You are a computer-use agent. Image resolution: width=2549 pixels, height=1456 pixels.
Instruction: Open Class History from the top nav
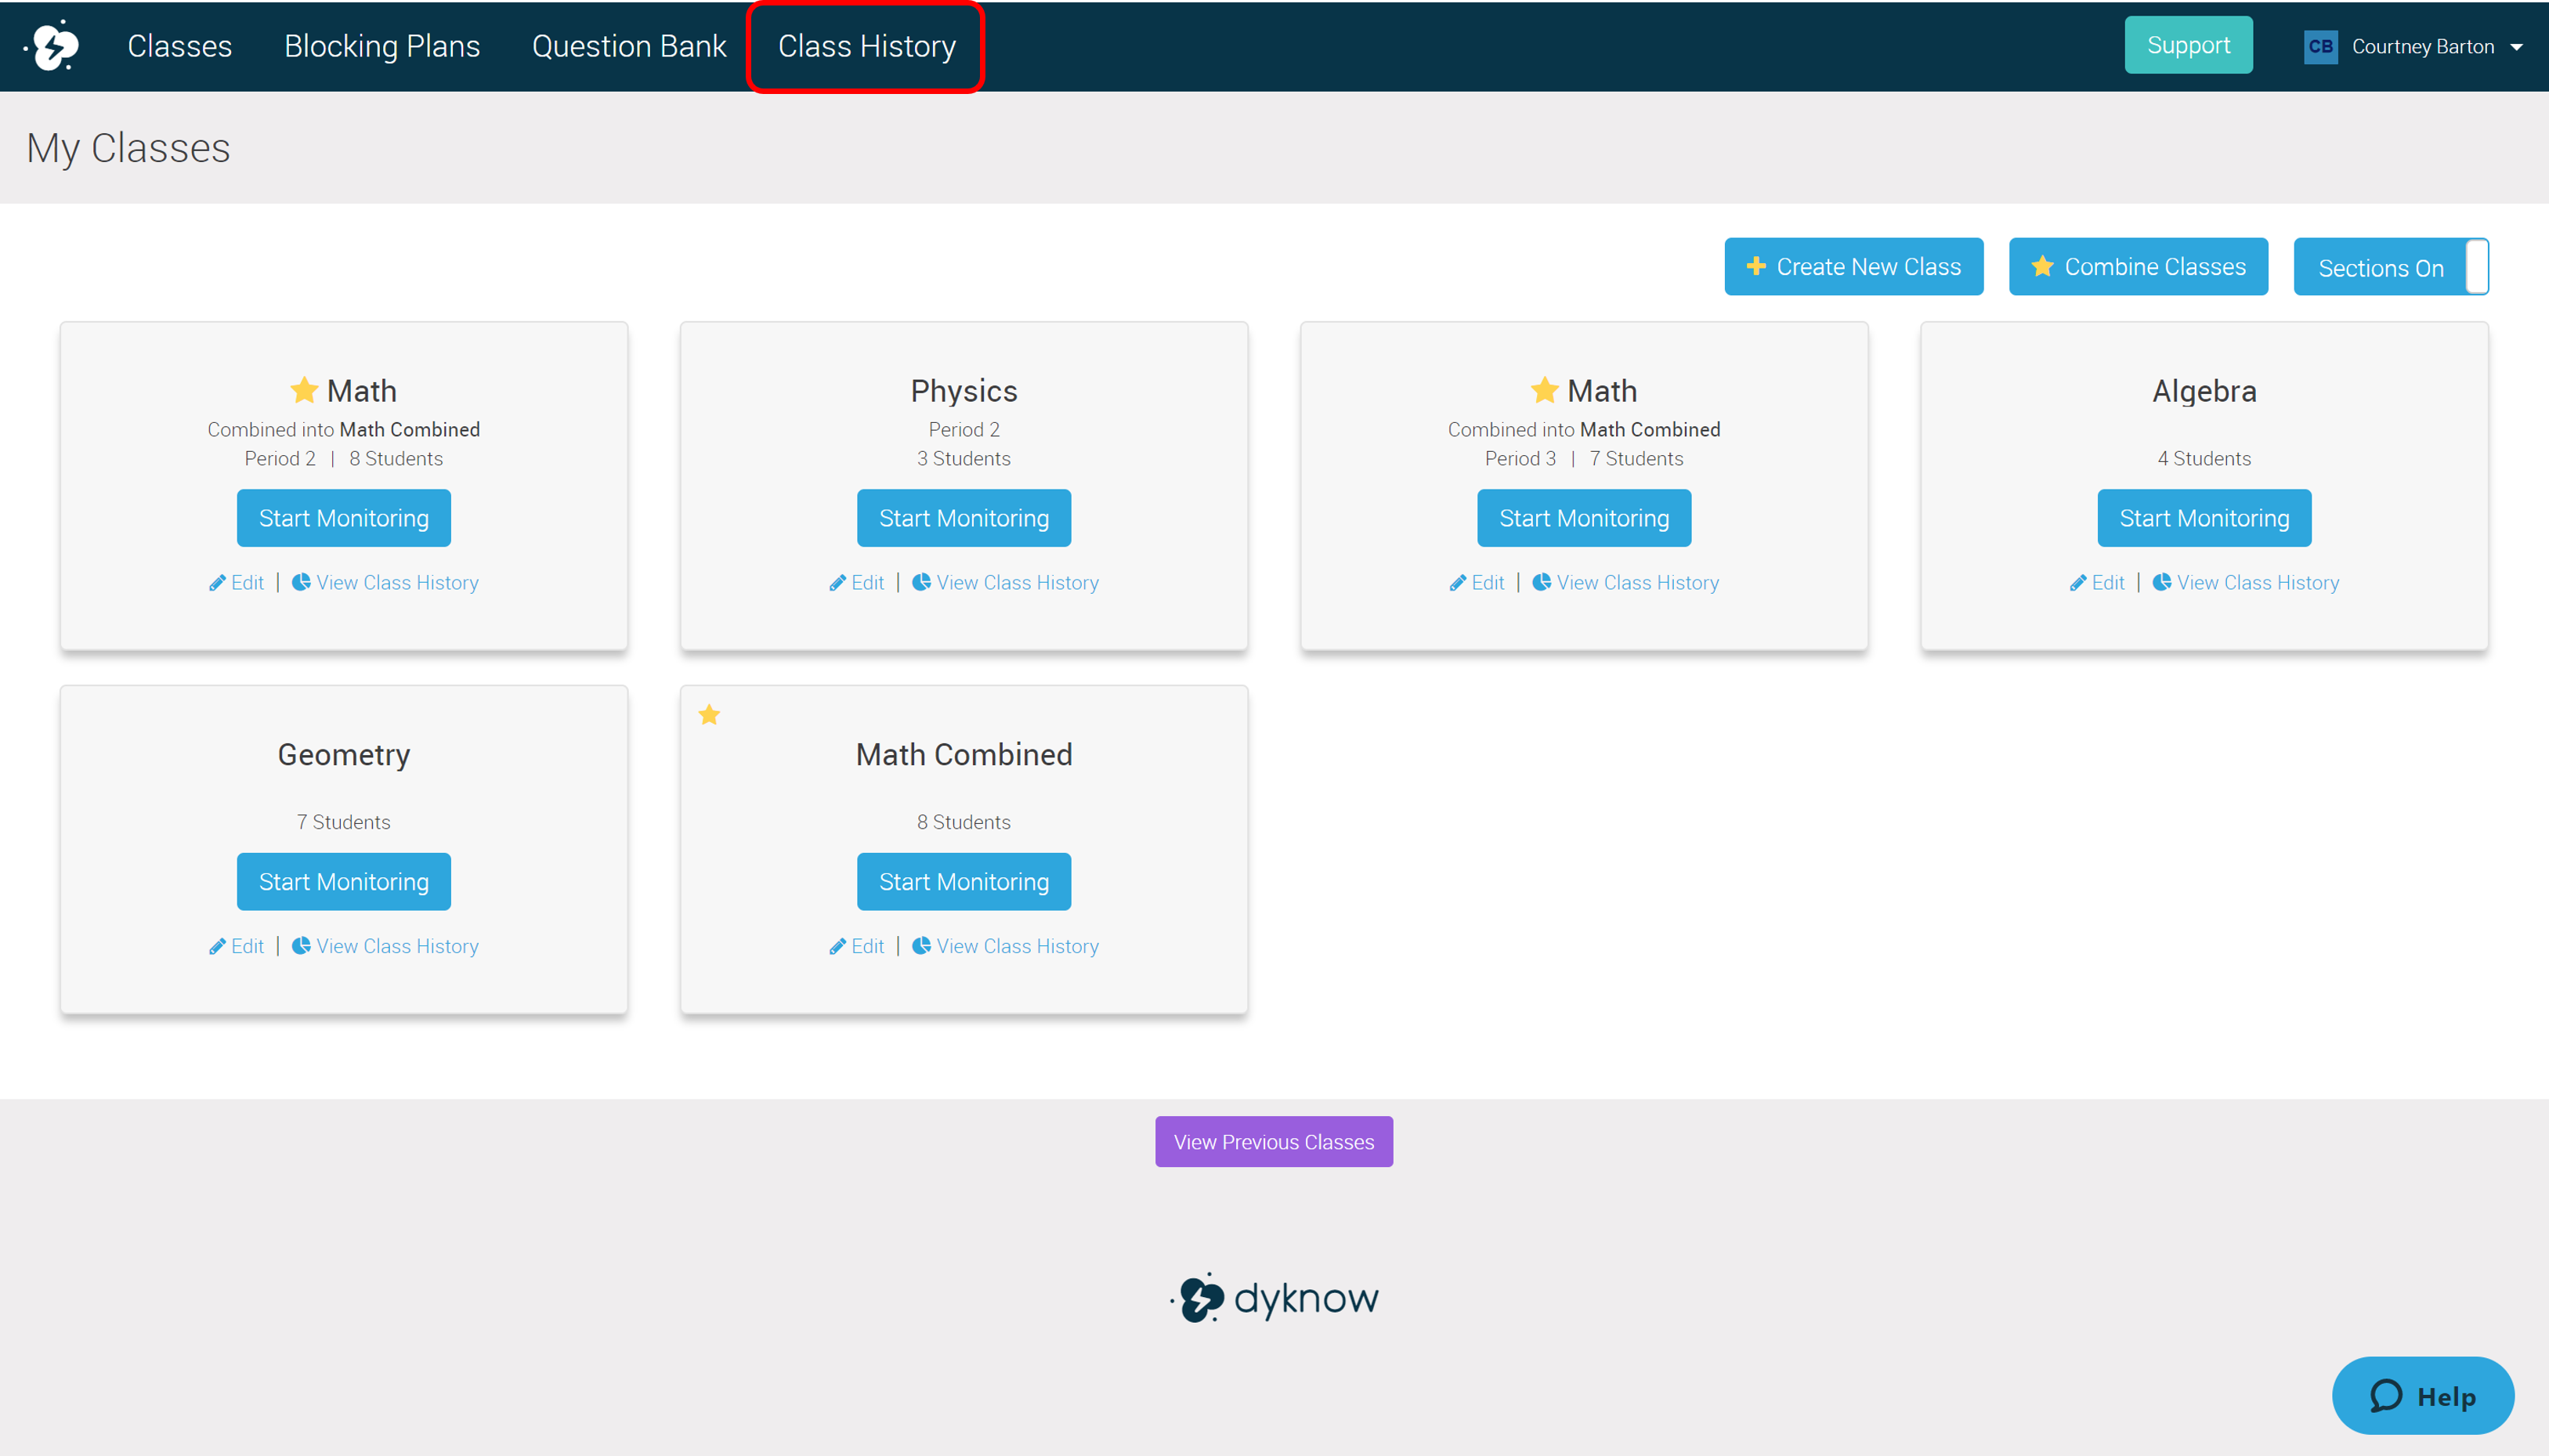866,46
